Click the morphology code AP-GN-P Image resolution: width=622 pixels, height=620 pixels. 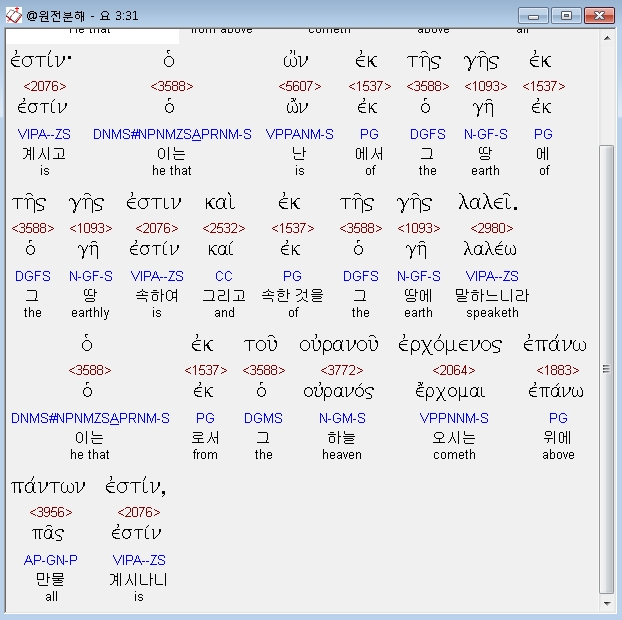click(x=50, y=560)
